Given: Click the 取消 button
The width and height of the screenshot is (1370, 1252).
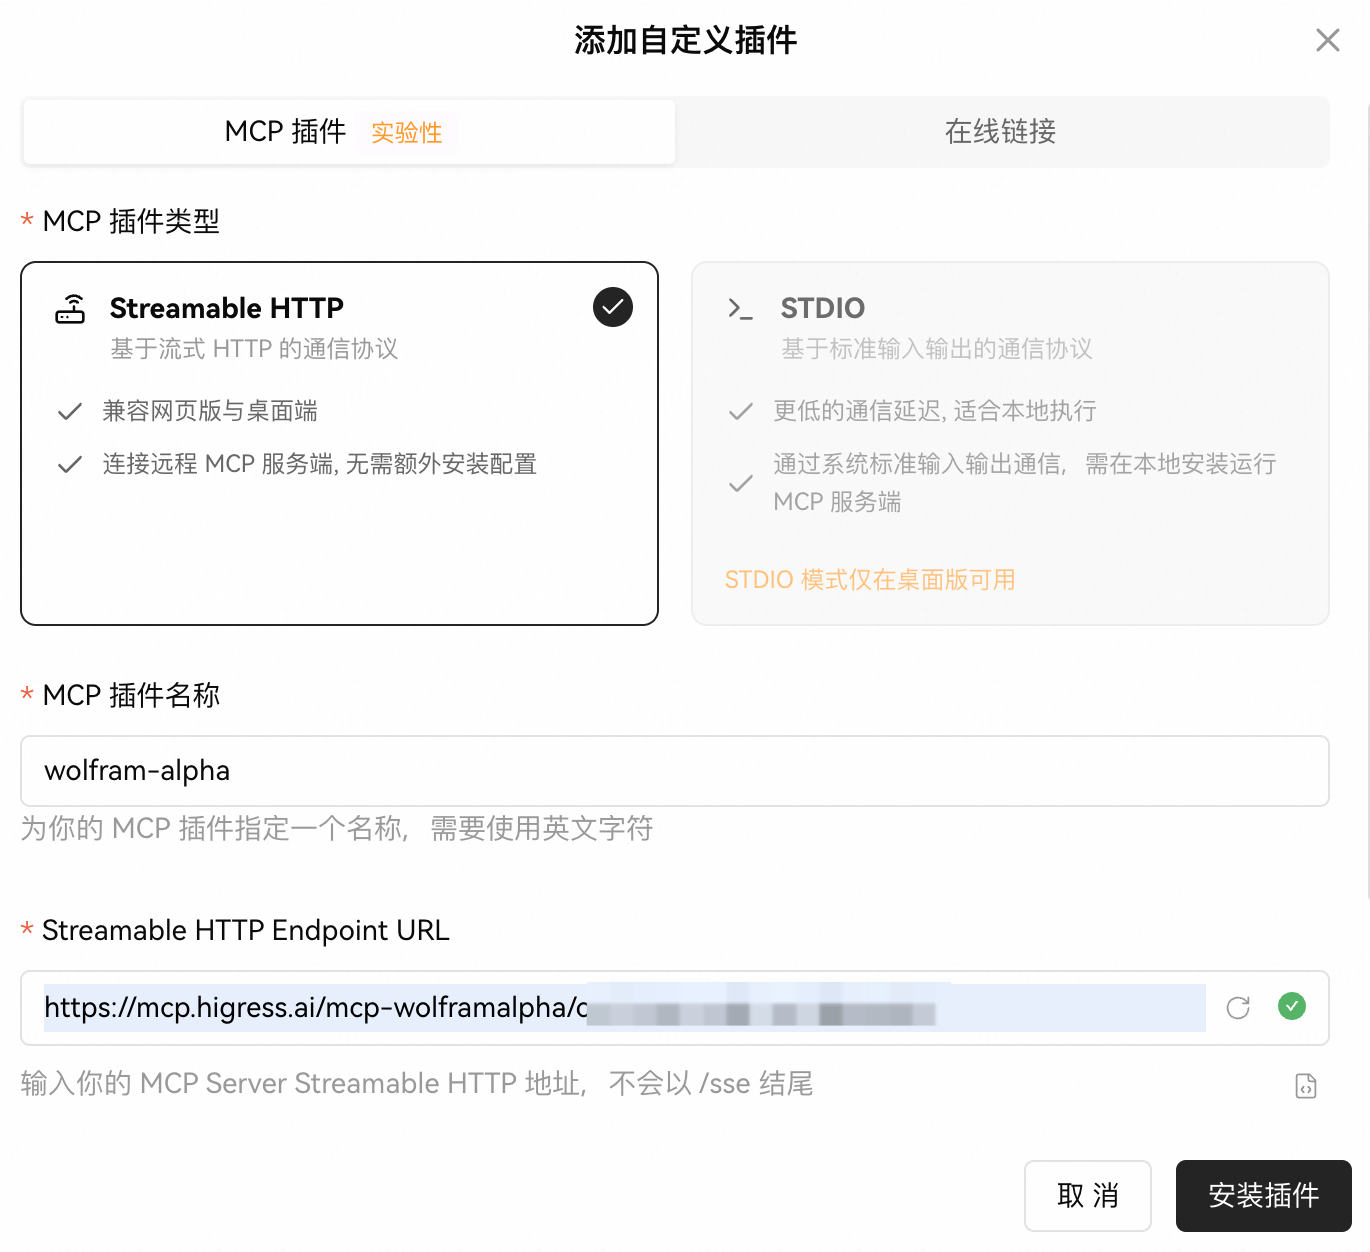Looking at the screenshot, I should click(1087, 1195).
